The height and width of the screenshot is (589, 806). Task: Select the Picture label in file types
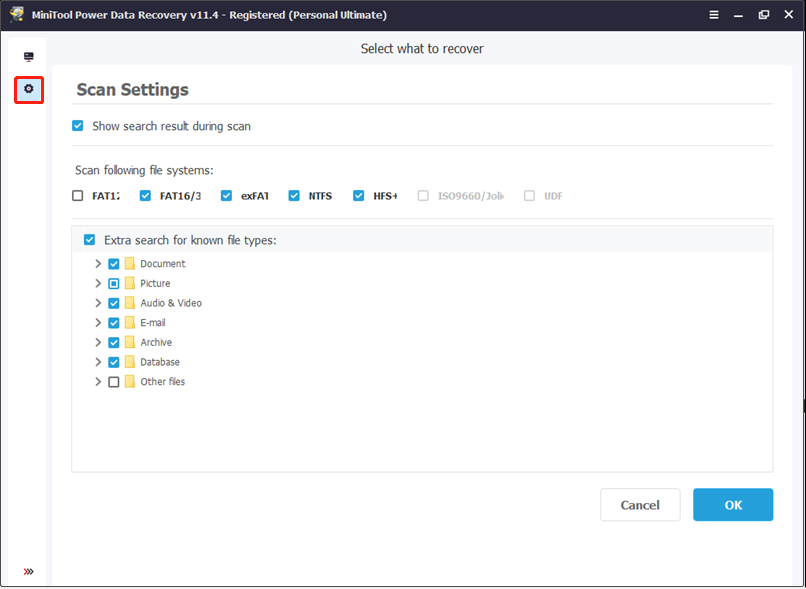coord(155,283)
